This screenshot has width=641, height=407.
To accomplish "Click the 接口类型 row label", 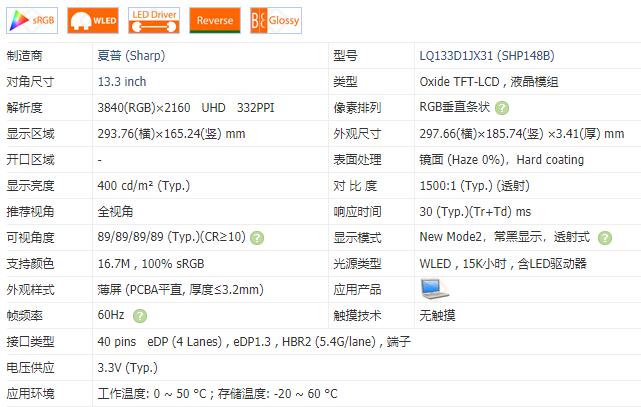I will 30,342.
